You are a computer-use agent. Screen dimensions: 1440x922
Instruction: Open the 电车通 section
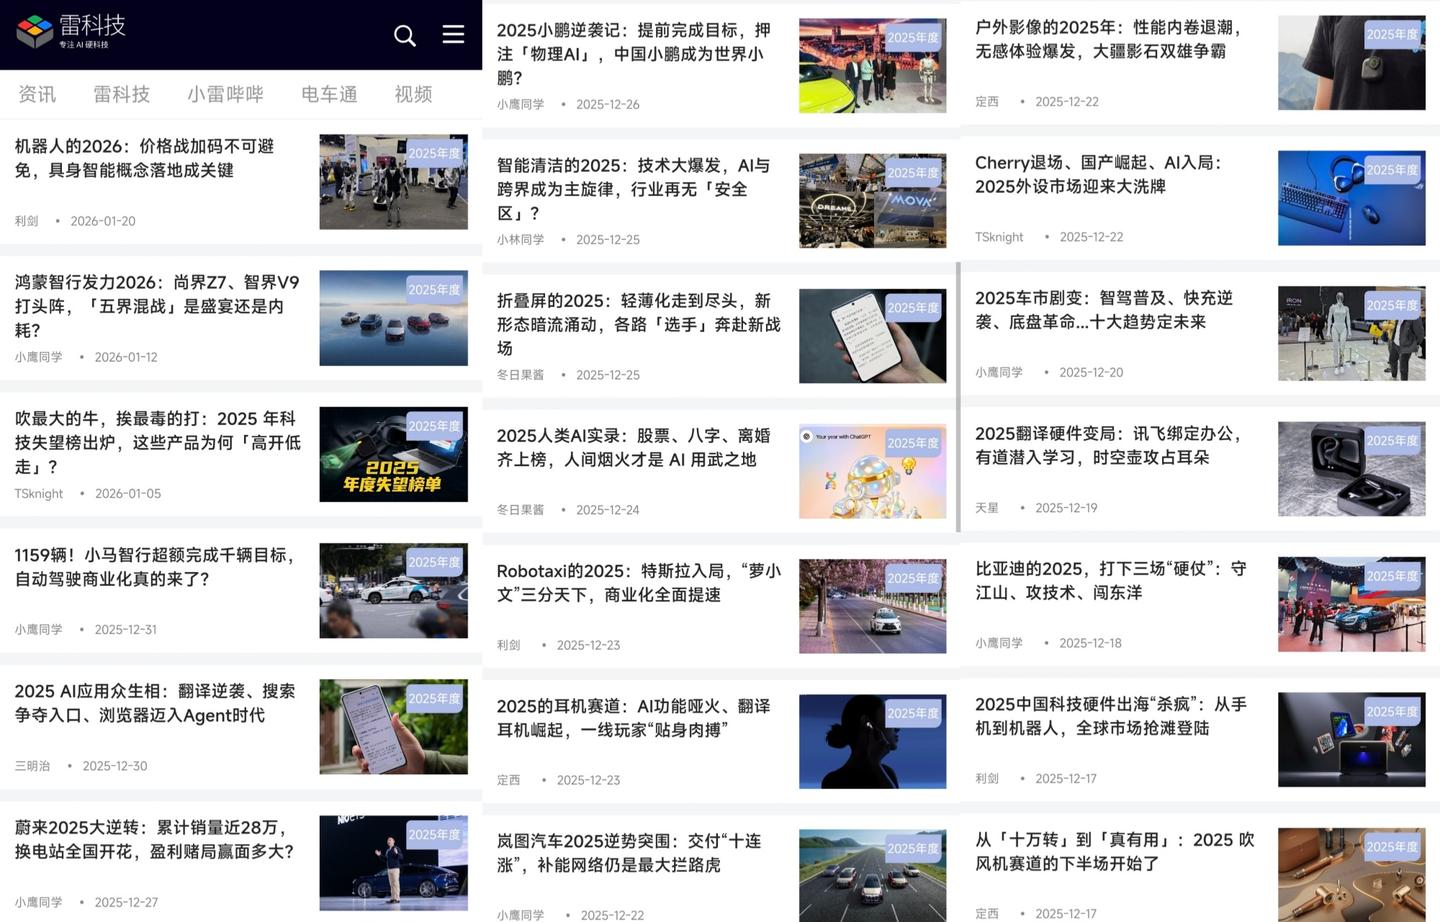328,94
